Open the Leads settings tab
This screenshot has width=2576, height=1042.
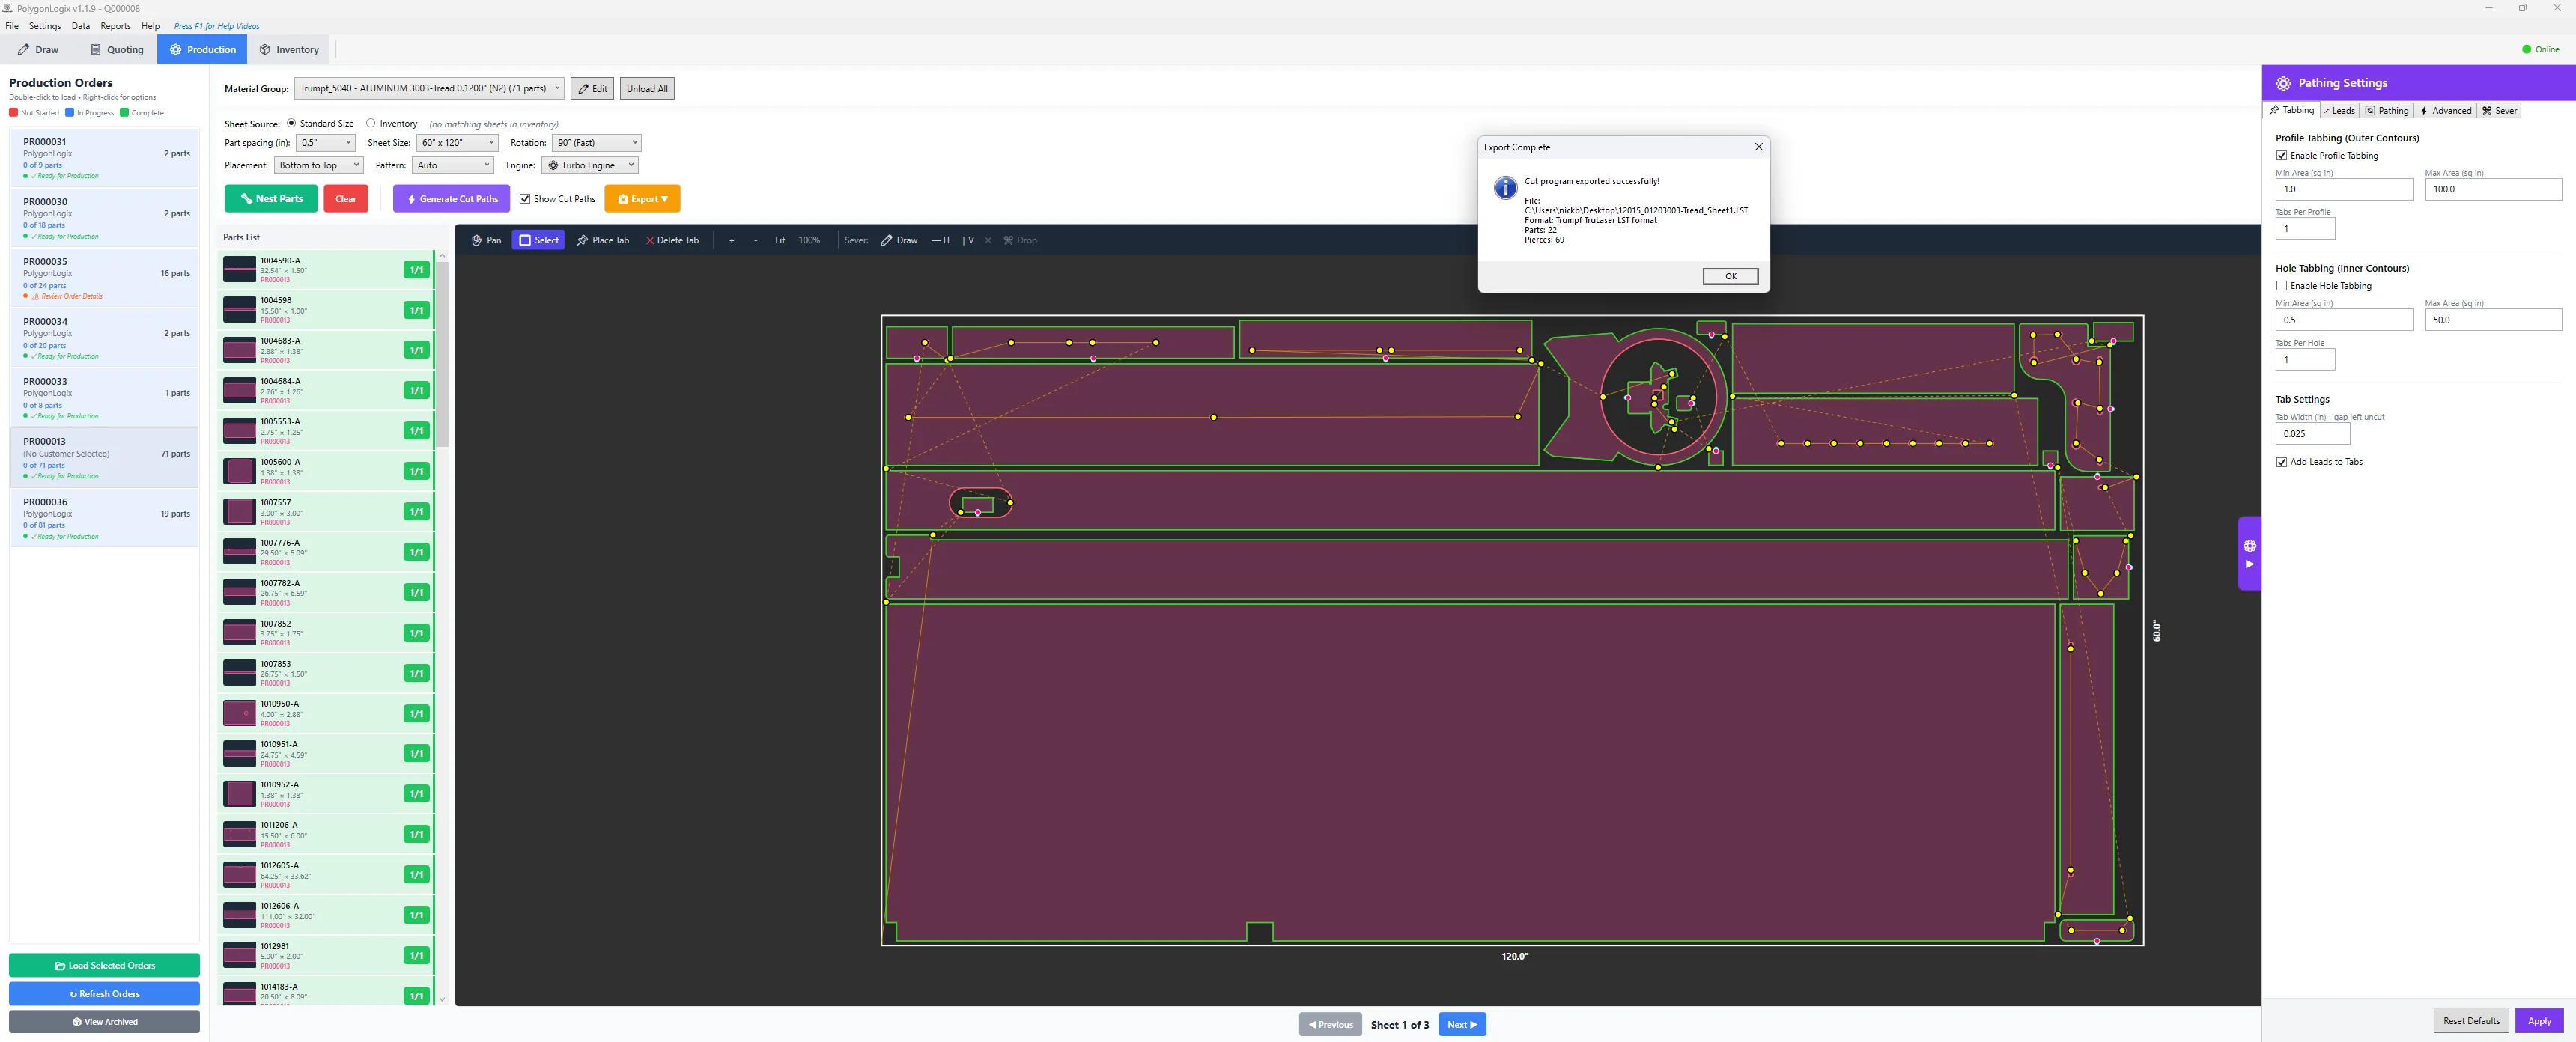[2339, 110]
